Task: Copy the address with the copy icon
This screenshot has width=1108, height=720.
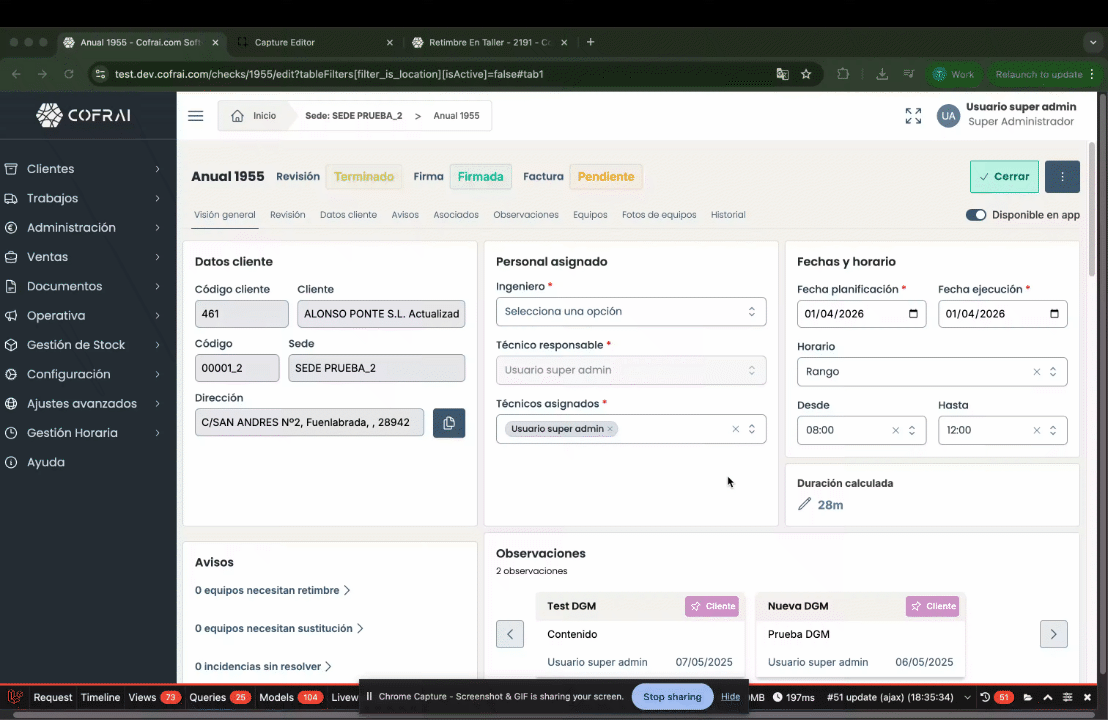Action: point(448,423)
